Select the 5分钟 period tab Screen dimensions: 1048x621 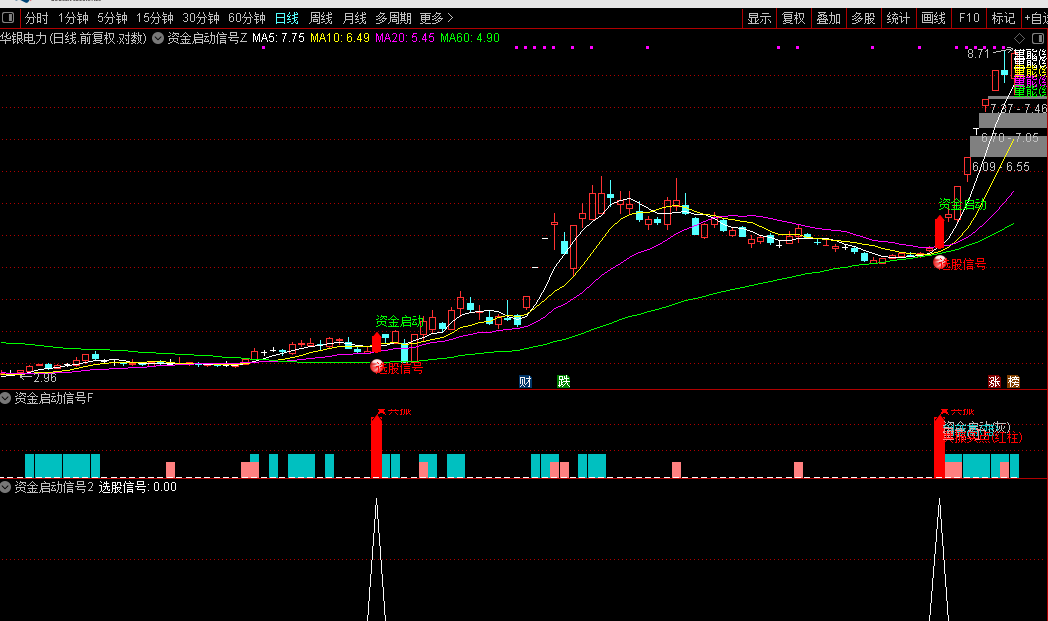tap(112, 18)
